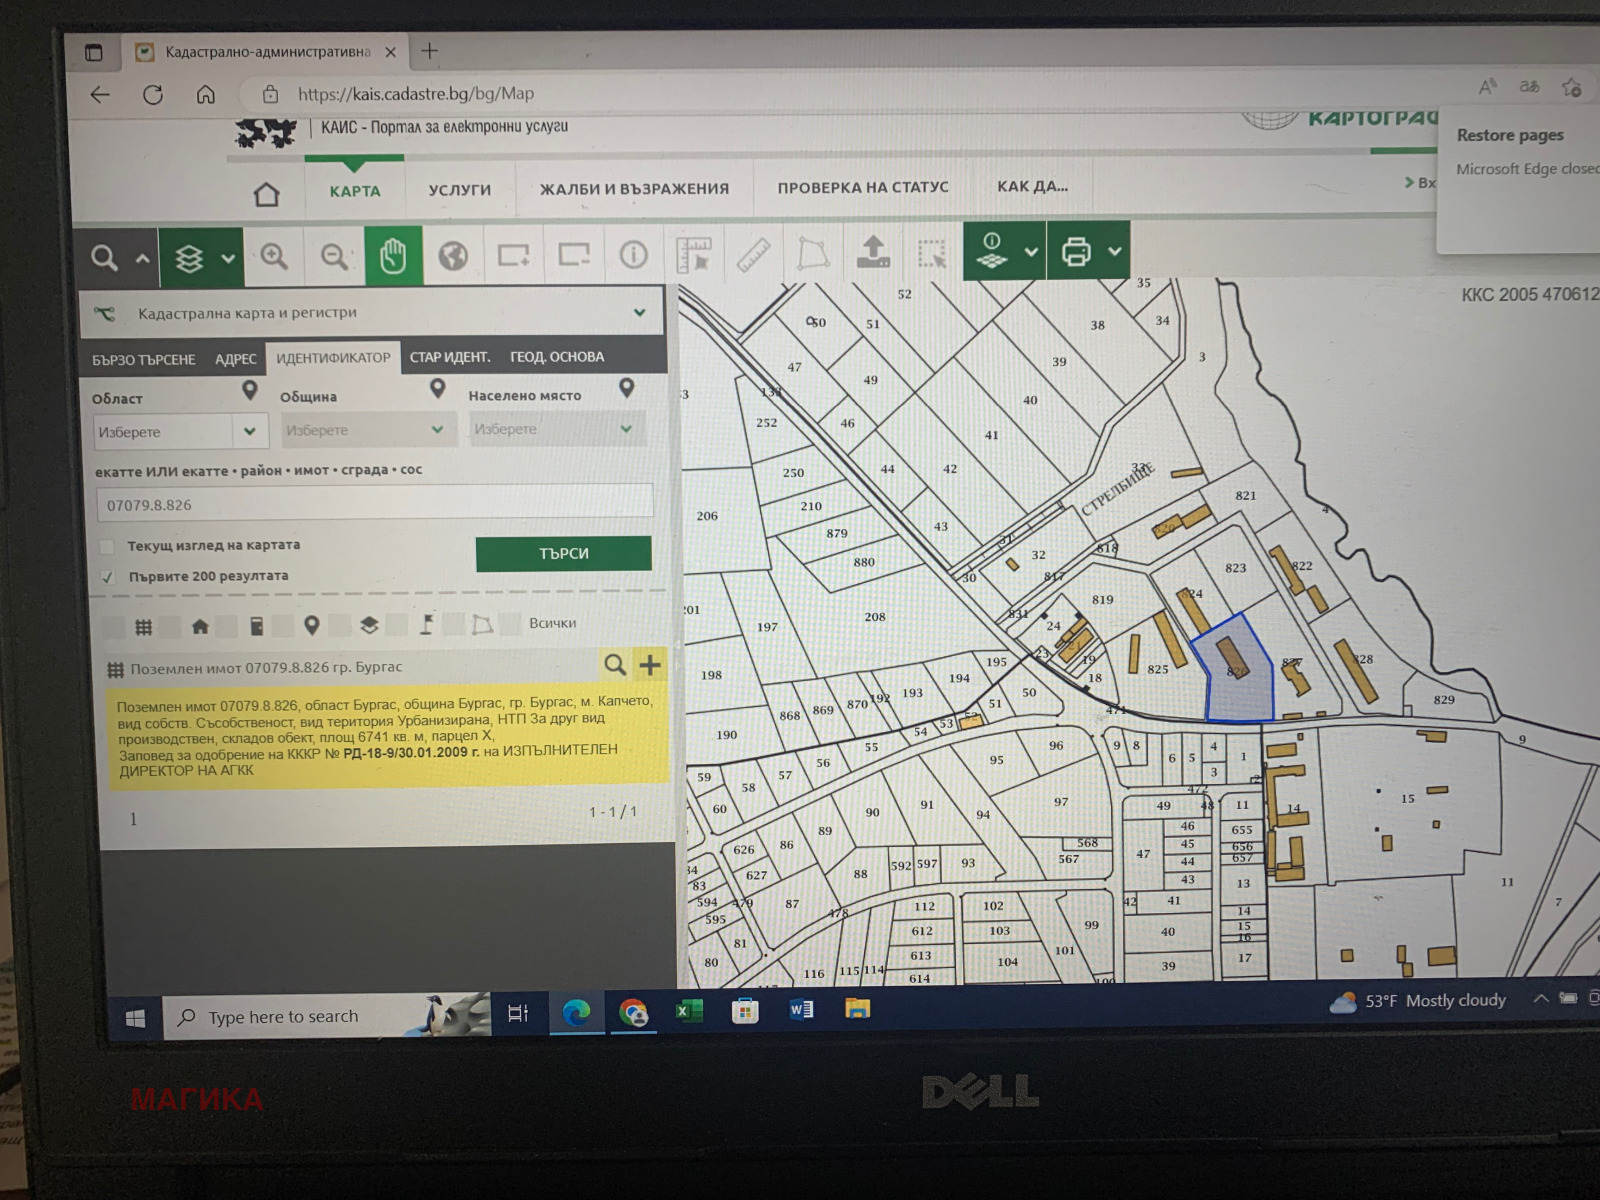This screenshot has width=1600, height=1200.
Task: Click the info identify tool
Action: click(x=633, y=256)
